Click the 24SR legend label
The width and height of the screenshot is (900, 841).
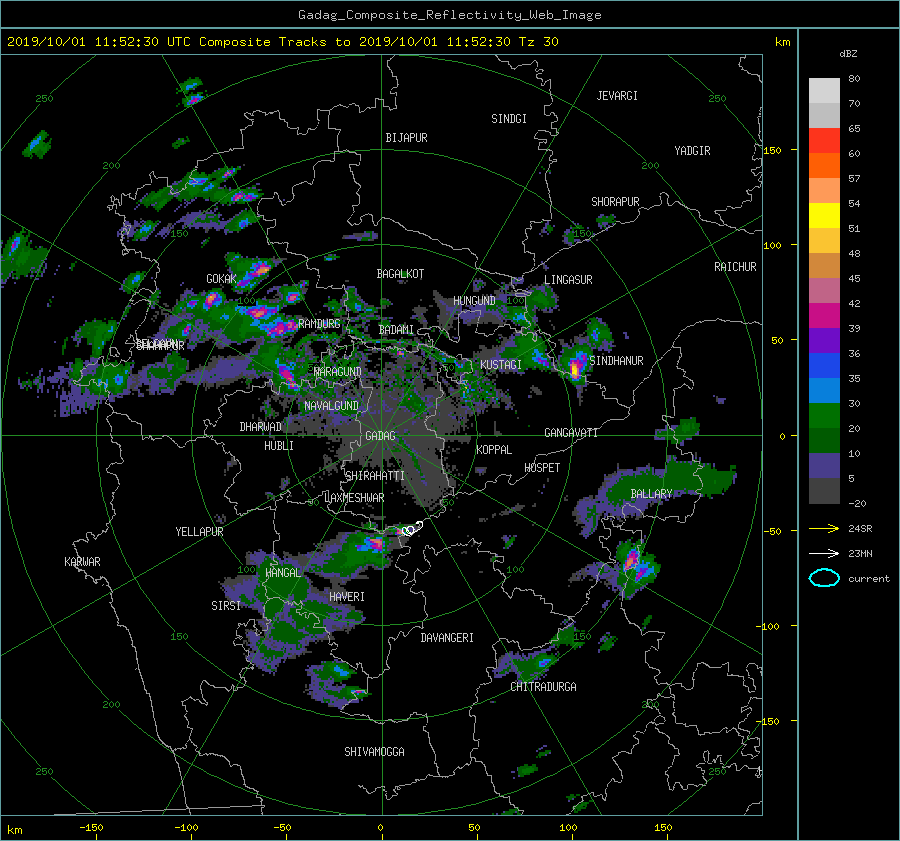pos(860,528)
